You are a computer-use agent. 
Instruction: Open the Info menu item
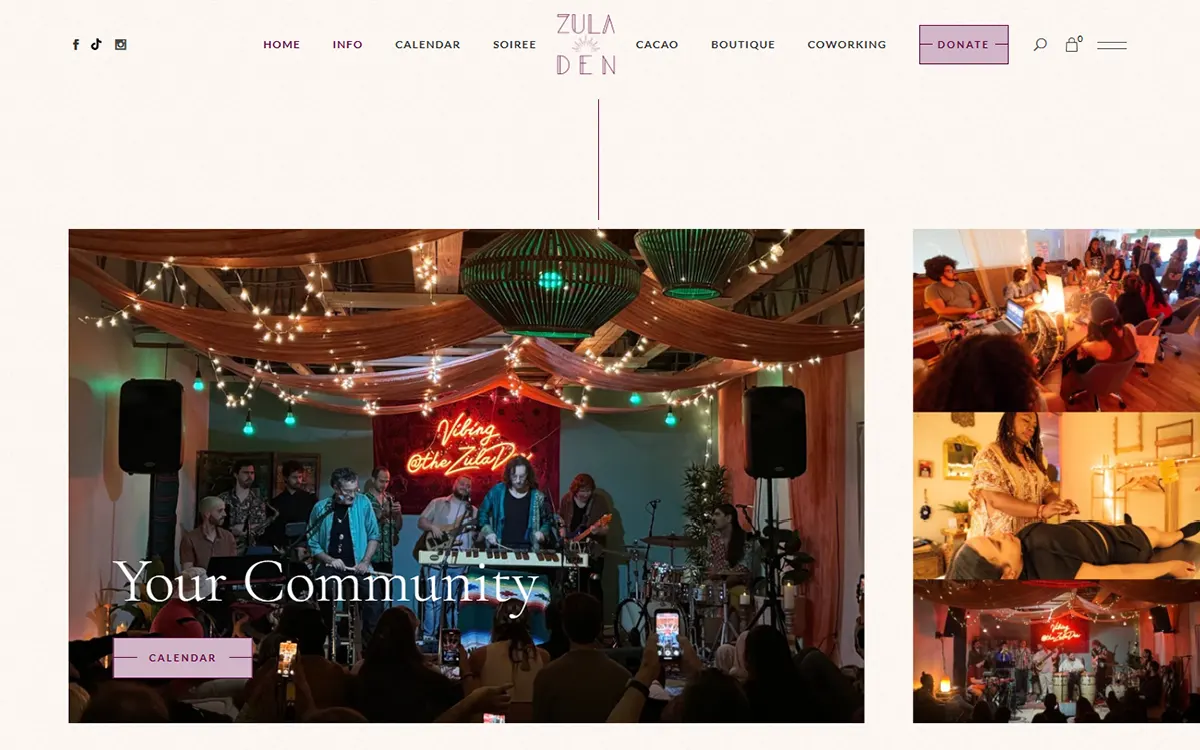coord(348,45)
